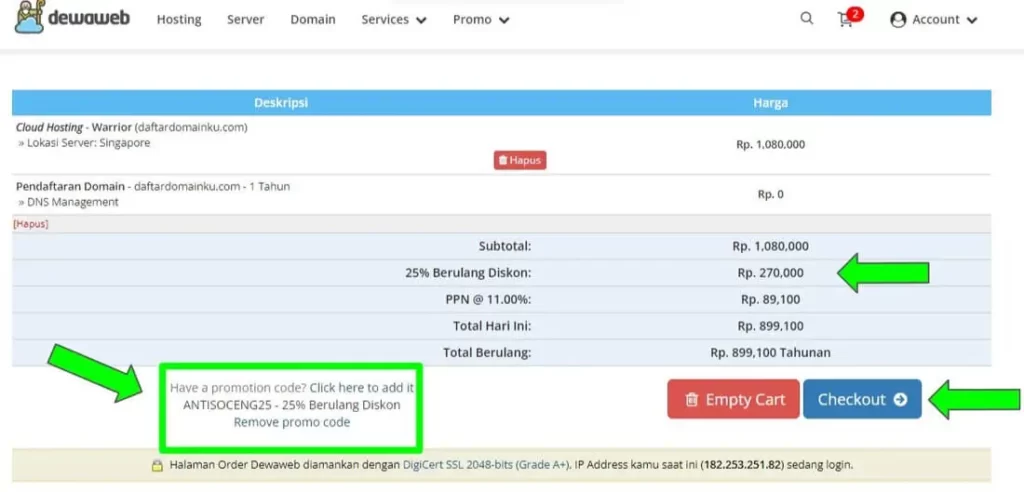This screenshot has width=1024, height=492.
Task: Click the Rp. 89,100 tax value
Action: pyautogui.click(x=771, y=300)
